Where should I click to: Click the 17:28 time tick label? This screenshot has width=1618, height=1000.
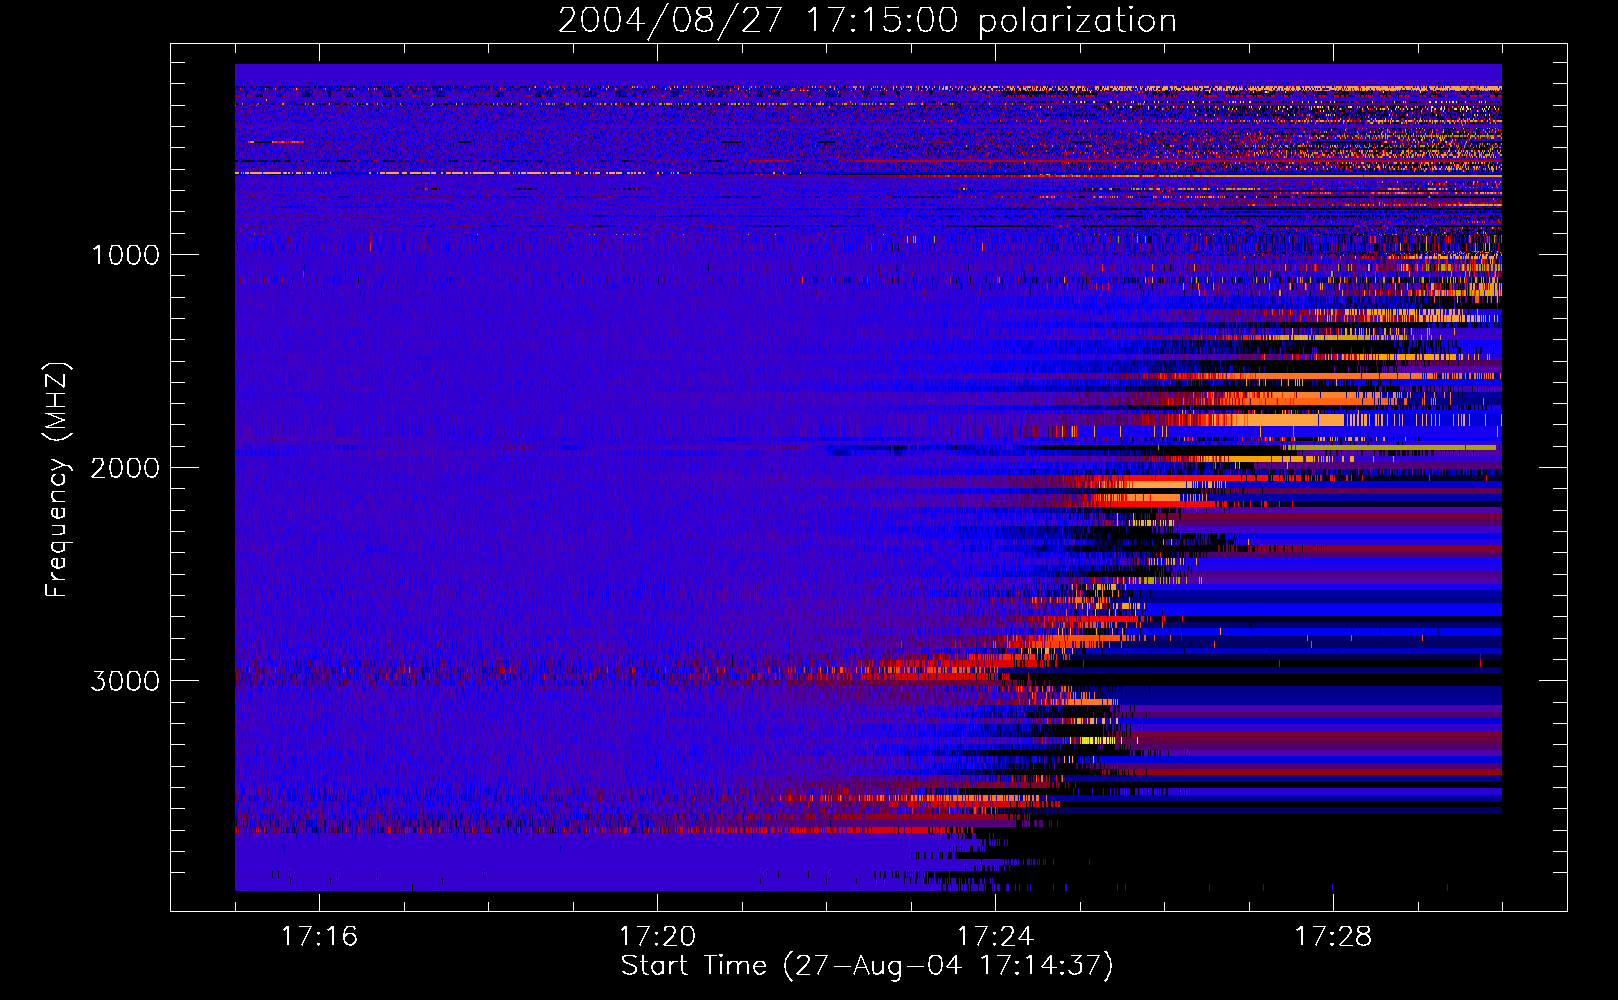(1333, 937)
